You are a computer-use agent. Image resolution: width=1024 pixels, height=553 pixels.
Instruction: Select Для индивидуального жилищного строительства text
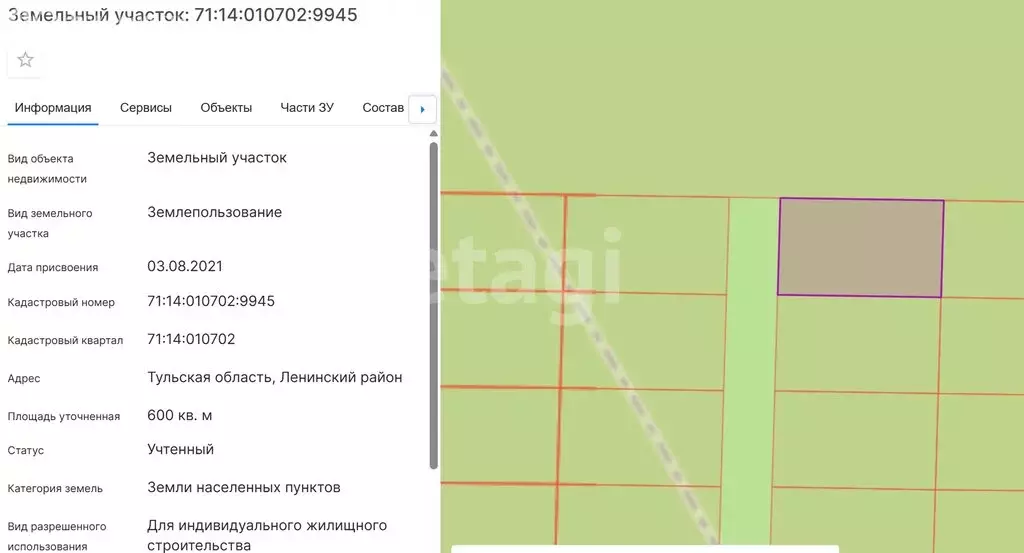[267, 535]
